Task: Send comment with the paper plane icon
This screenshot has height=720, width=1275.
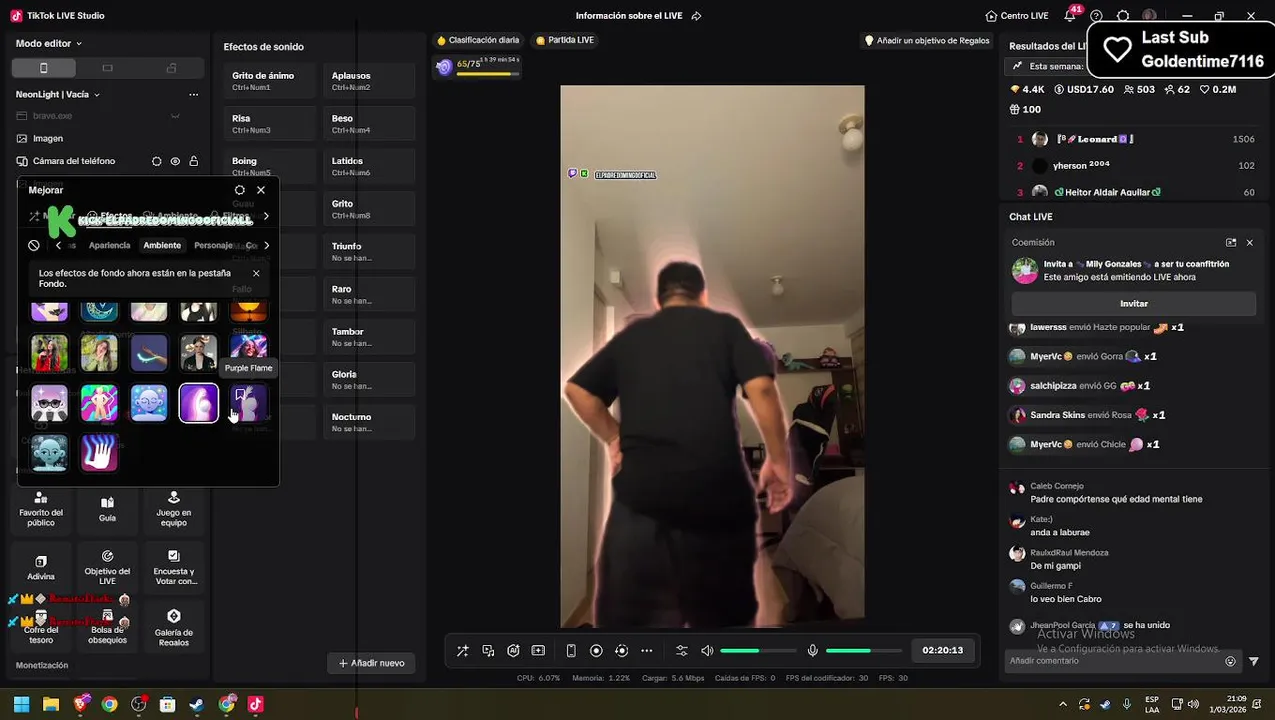Action: pos(1254,661)
